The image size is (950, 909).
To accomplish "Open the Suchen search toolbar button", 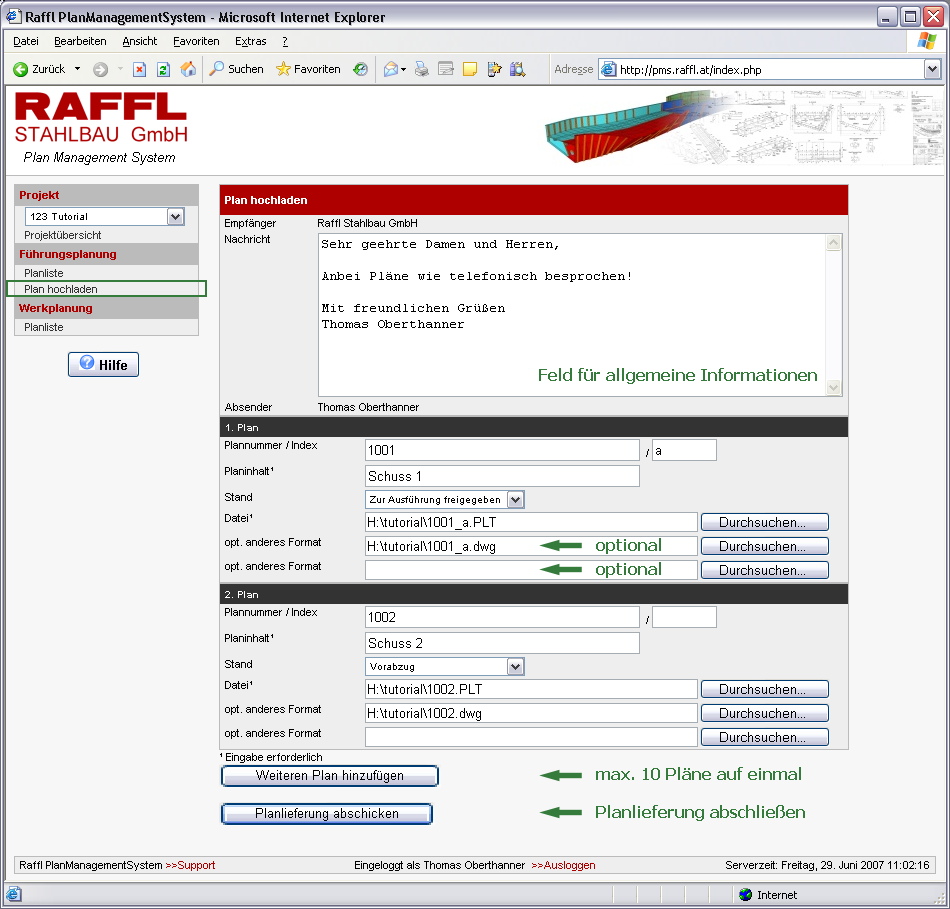I will tap(237, 69).
